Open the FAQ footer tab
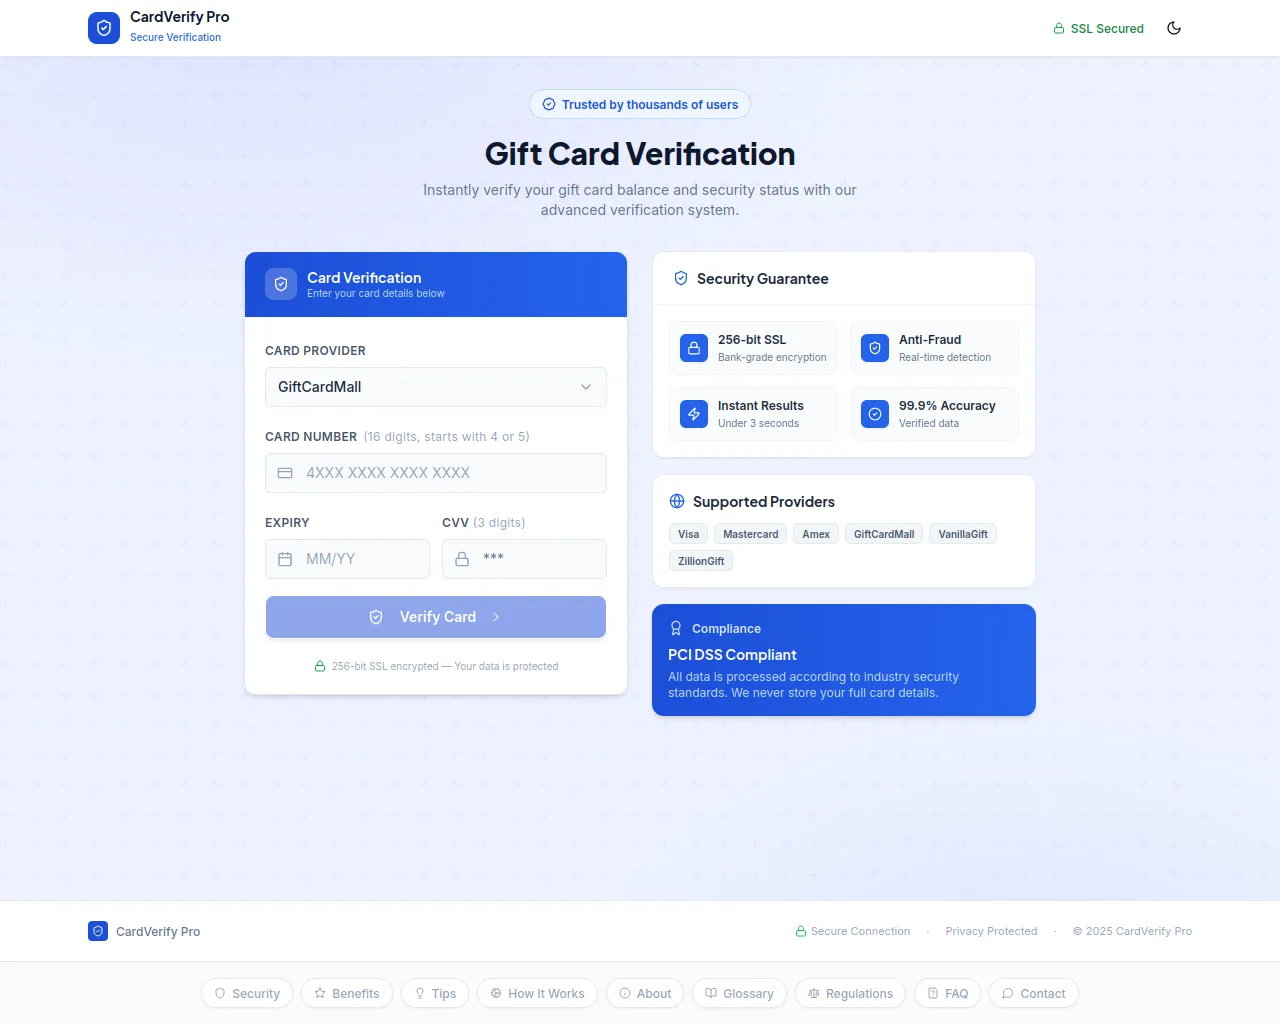Image resolution: width=1280 pixels, height=1024 pixels. (x=948, y=993)
